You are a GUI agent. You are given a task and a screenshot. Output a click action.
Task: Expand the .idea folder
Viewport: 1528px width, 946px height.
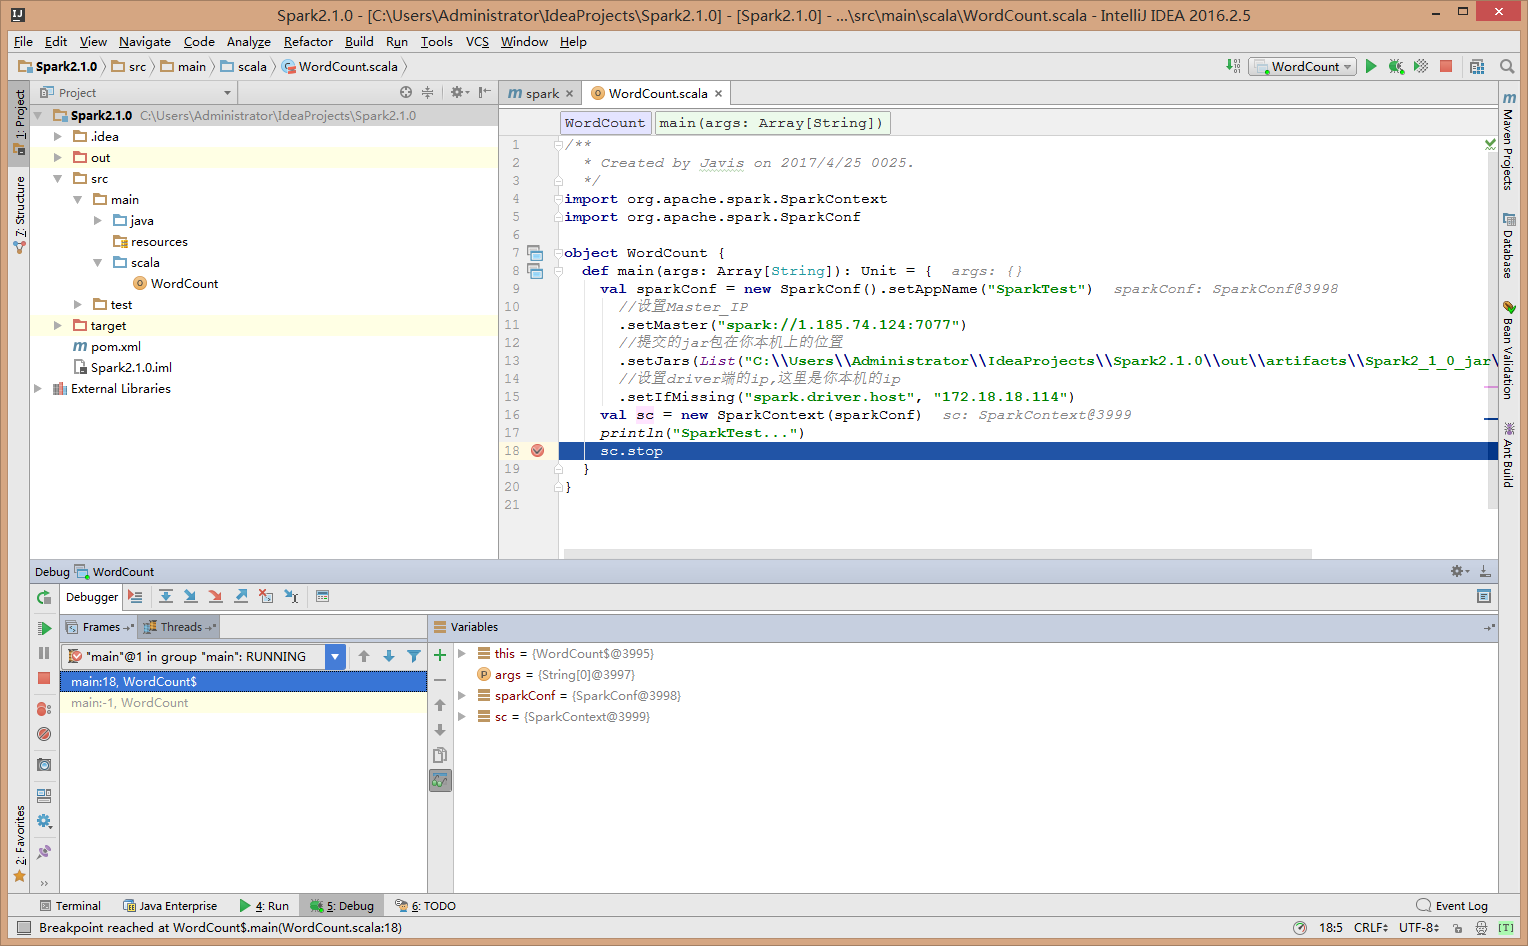point(57,136)
